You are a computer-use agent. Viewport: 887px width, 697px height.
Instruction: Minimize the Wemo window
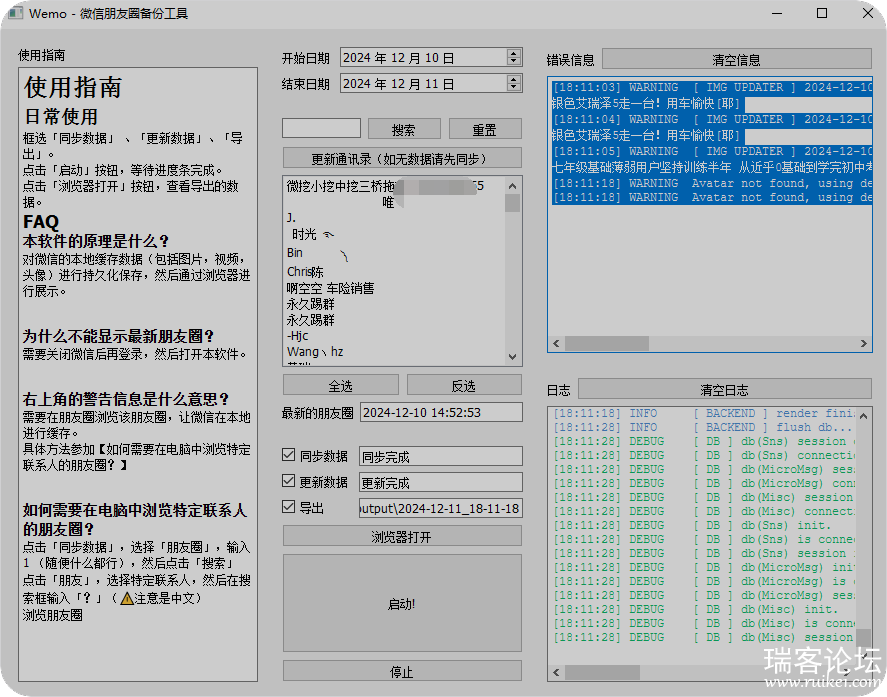tap(777, 13)
